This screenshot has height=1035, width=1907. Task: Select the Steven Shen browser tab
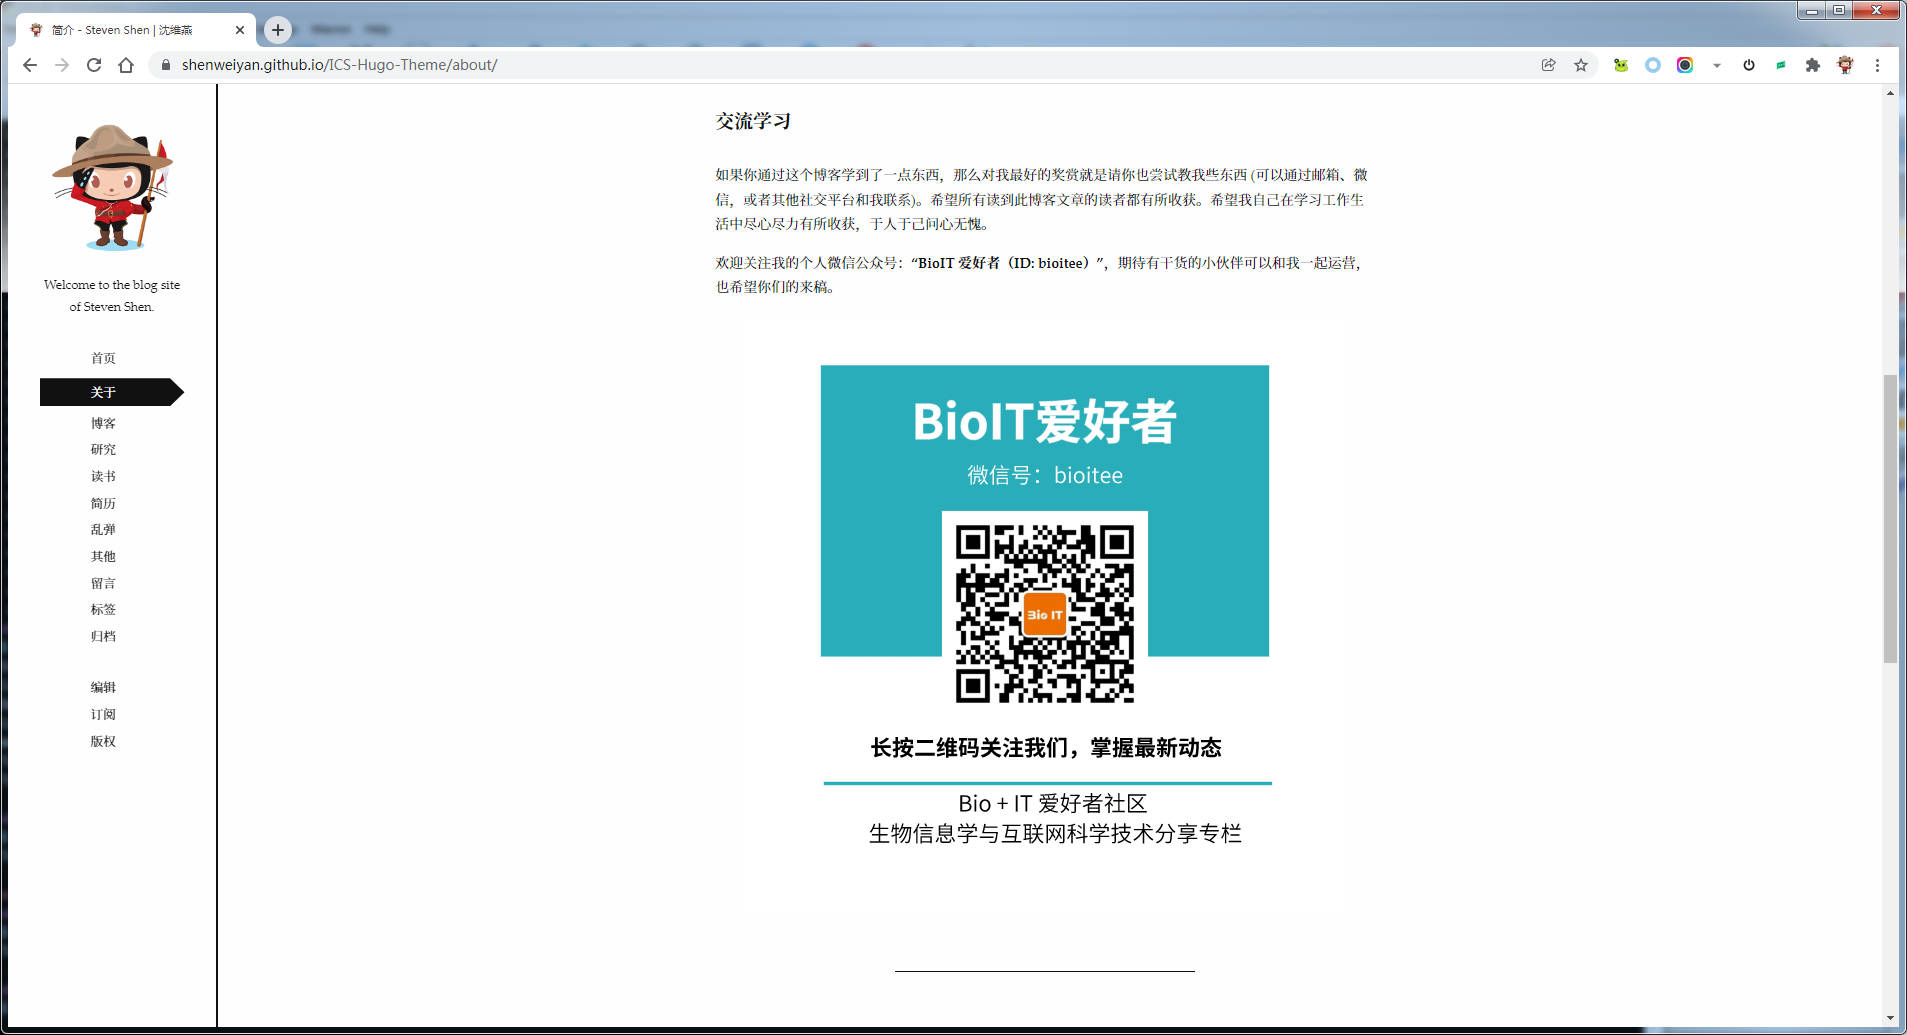(x=136, y=30)
